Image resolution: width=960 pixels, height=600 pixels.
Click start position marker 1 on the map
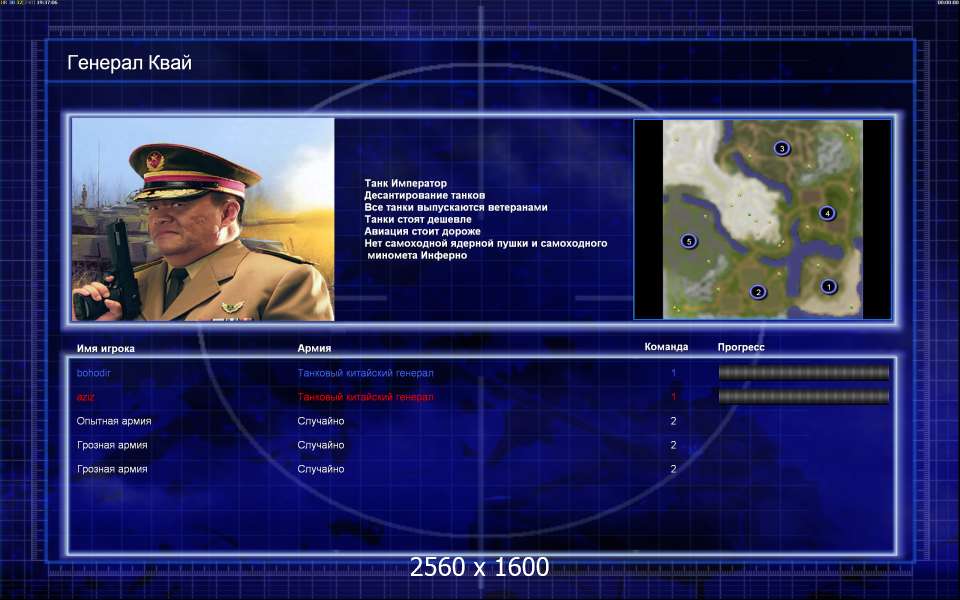click(x=828, y=286)
